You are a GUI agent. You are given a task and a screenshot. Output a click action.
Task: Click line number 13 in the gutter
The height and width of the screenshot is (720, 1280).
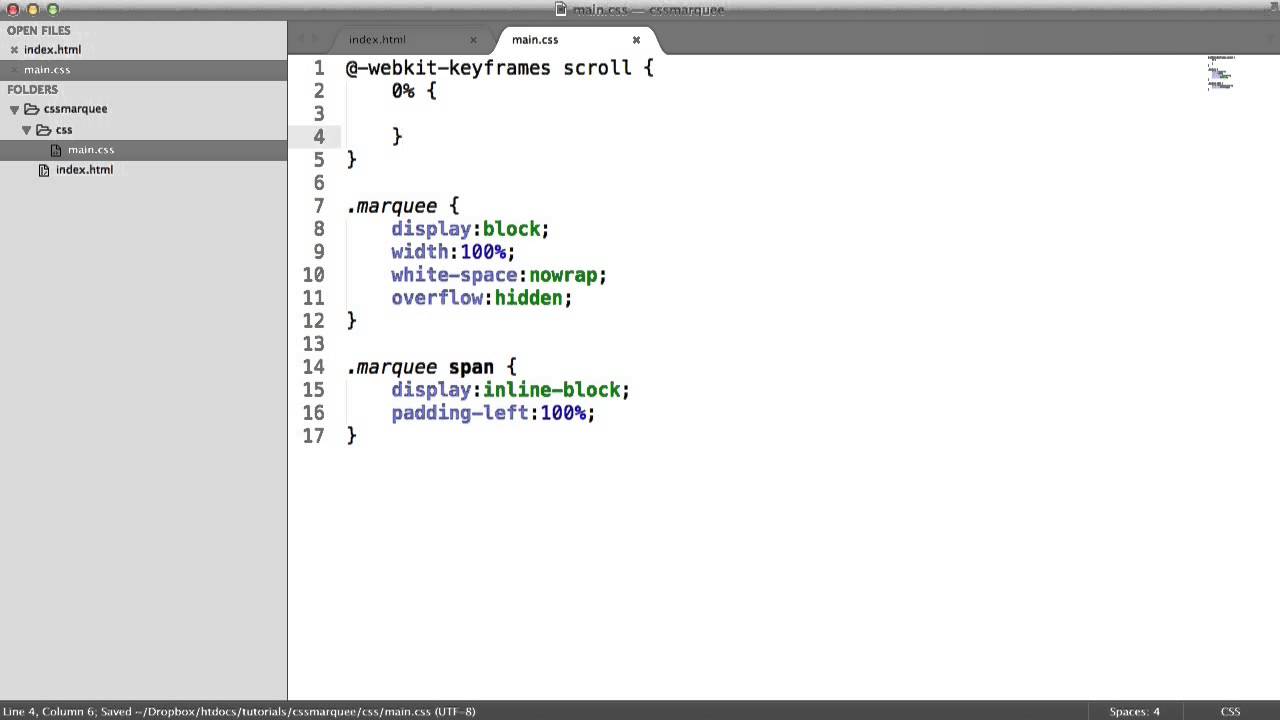[313, 344]
